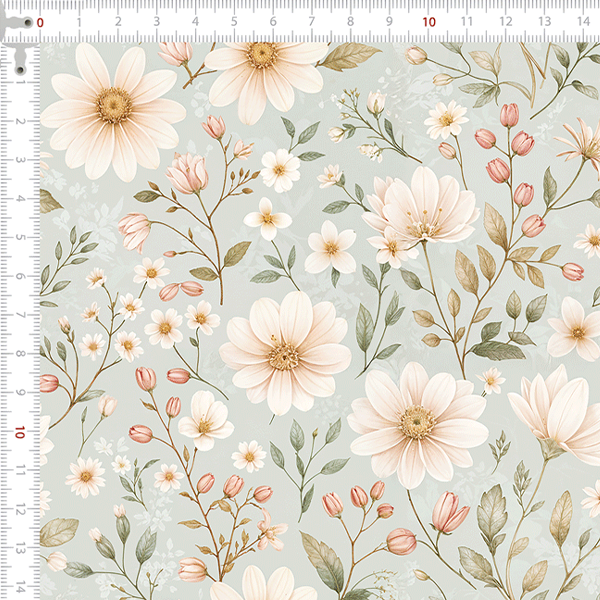This screenshot has width=600, height=600.
Task: Click the number 7 on the top ruler
Action: point(312,21)
